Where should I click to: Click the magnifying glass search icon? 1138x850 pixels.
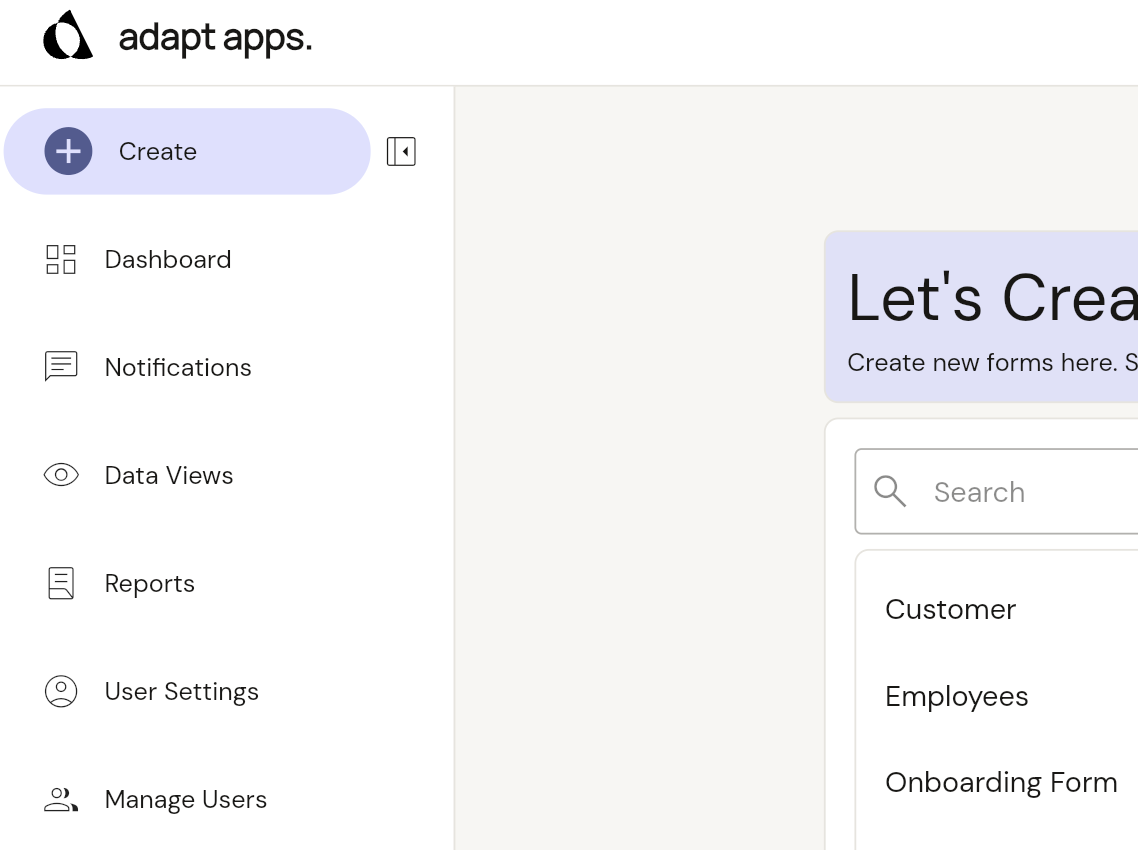(x=889, y=491)
